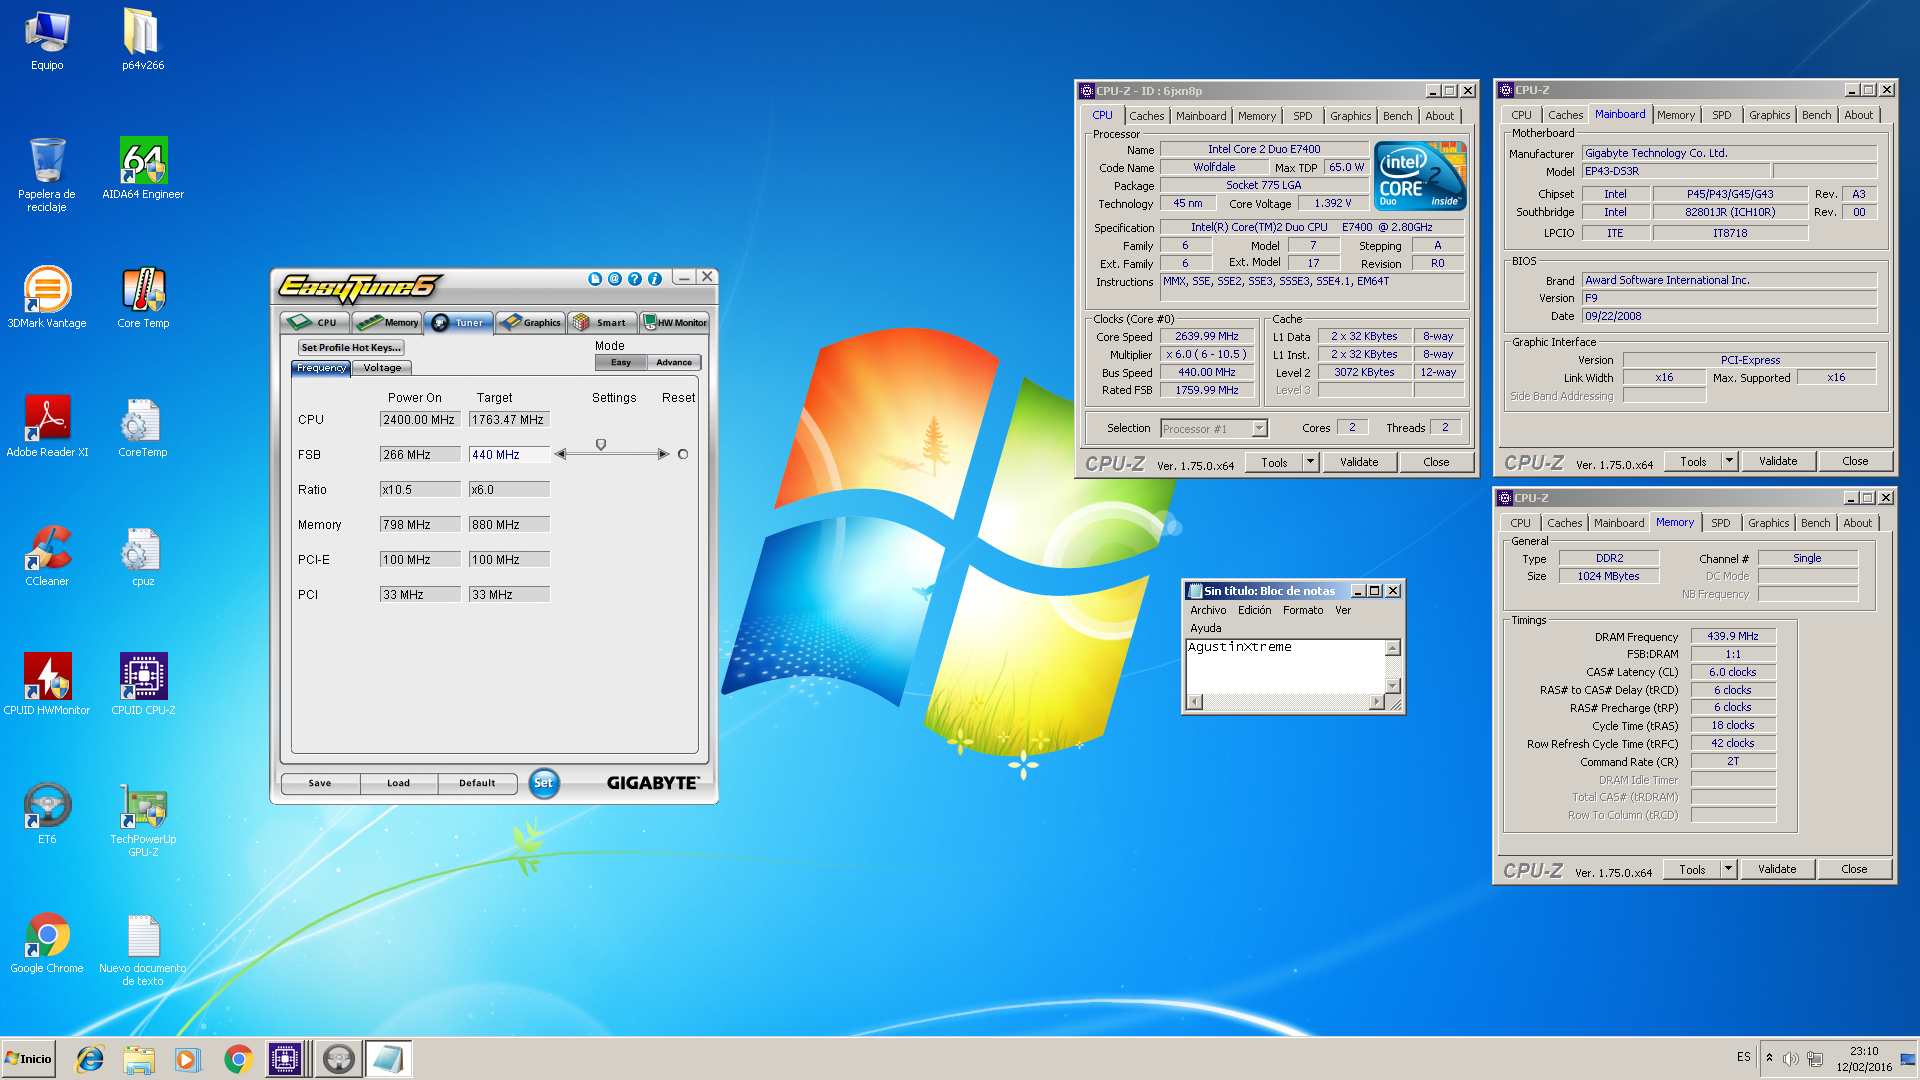Open SPD tab in CPU-Z Mainboard window

point(1721,115)
